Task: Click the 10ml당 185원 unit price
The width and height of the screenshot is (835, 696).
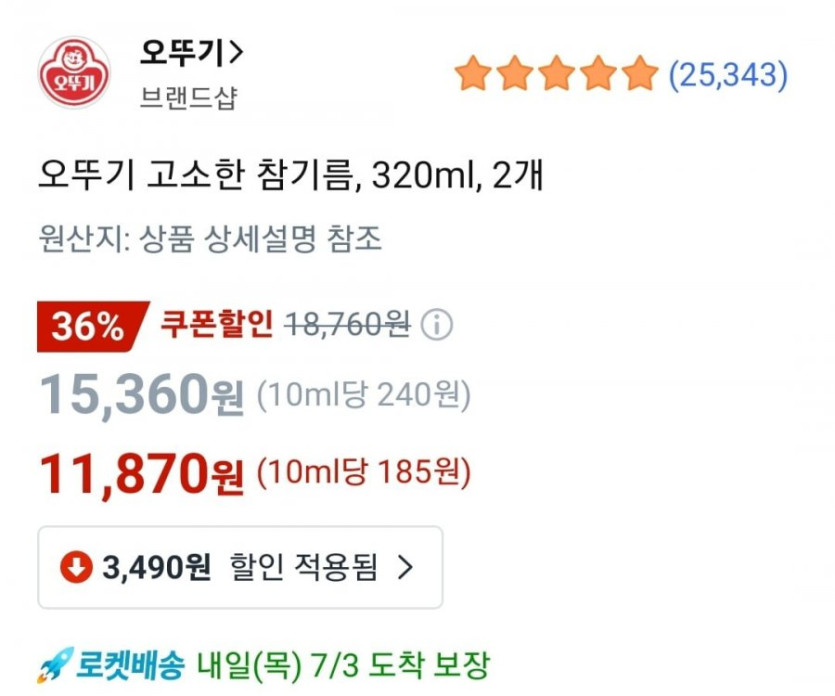Action: [x=364, y=471]
